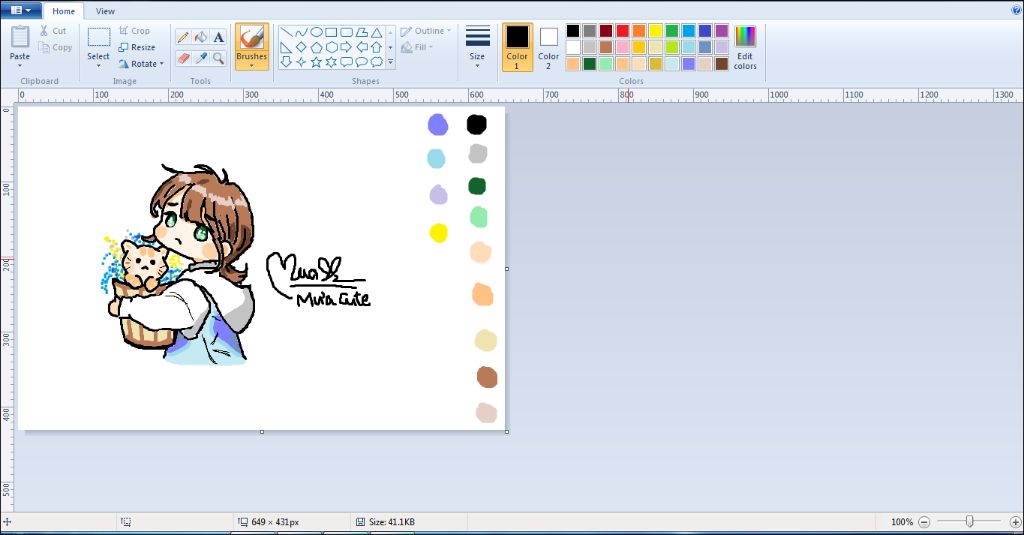This screenshot has height=535, width=1024.
Task: Choose the Pentagon shape
Action: [x=316, y=47]
